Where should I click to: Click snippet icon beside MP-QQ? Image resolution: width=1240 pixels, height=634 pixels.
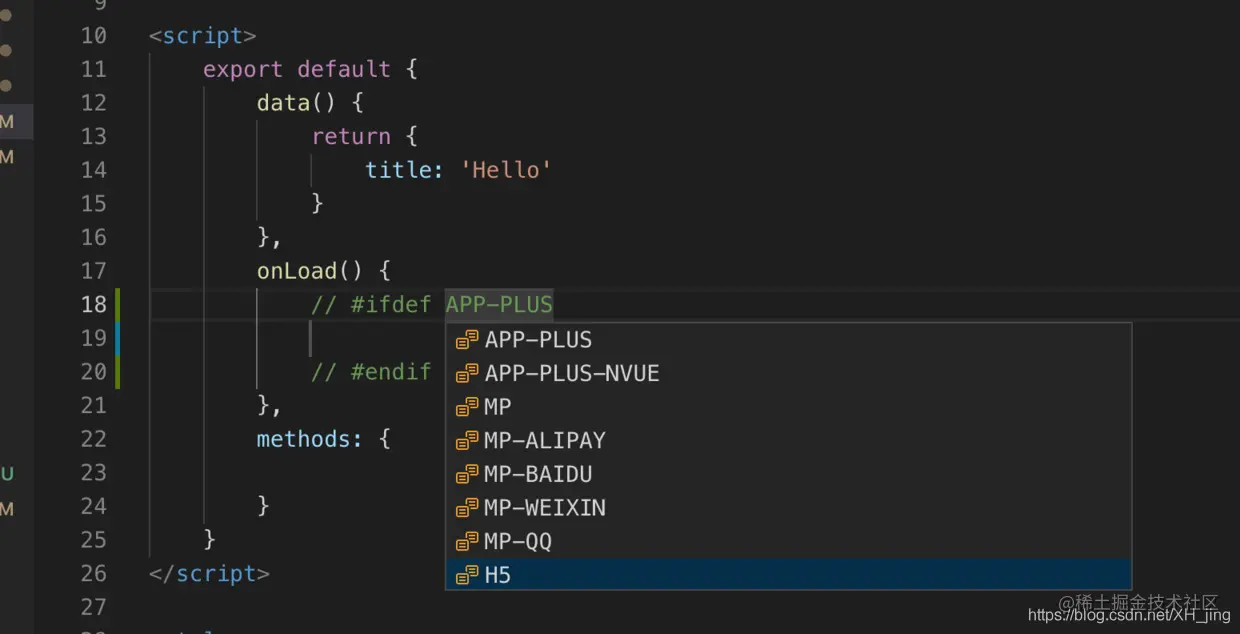[x=467, y=542]
